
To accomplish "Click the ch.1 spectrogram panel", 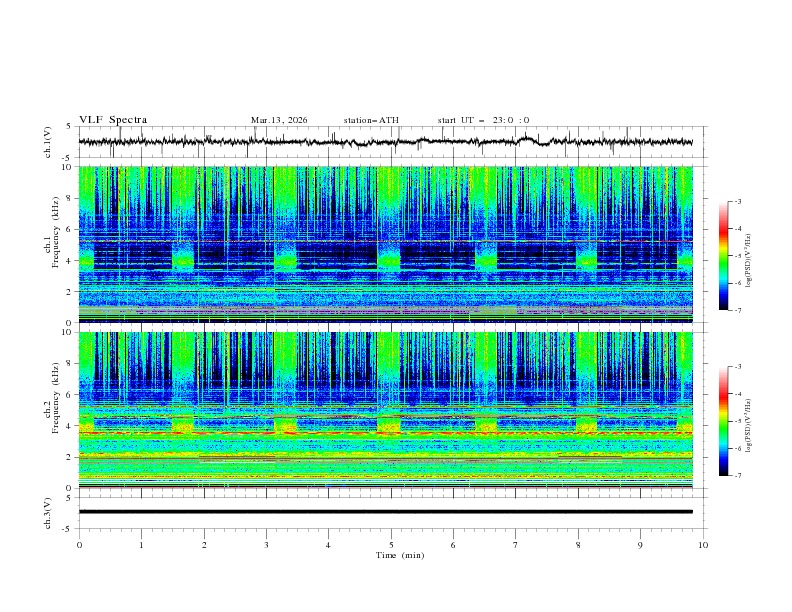I will [x=385, y=244].
